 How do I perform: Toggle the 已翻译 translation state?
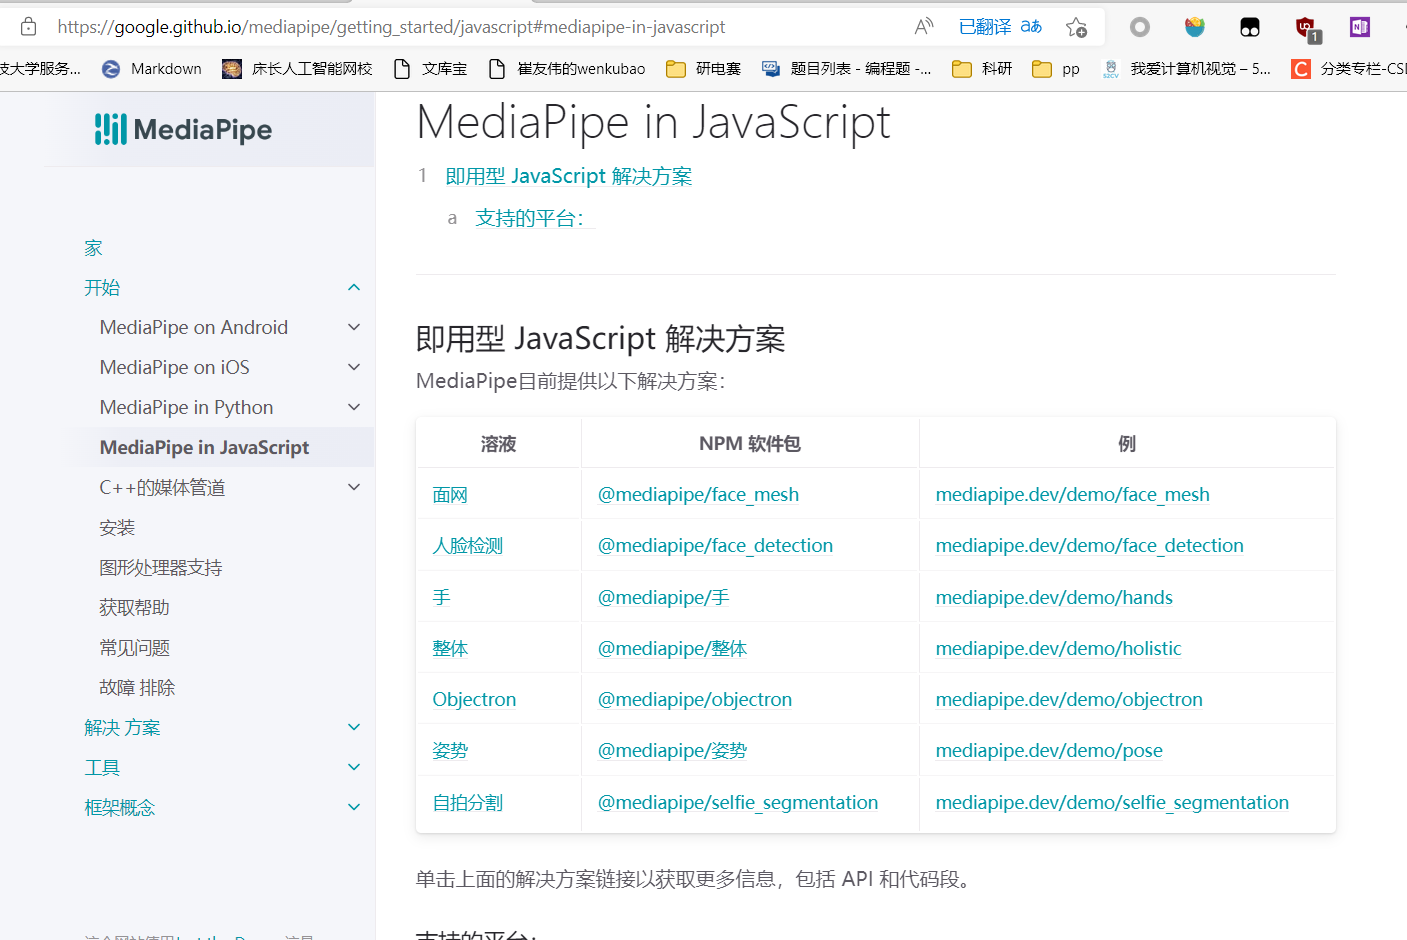pos(985,27)
